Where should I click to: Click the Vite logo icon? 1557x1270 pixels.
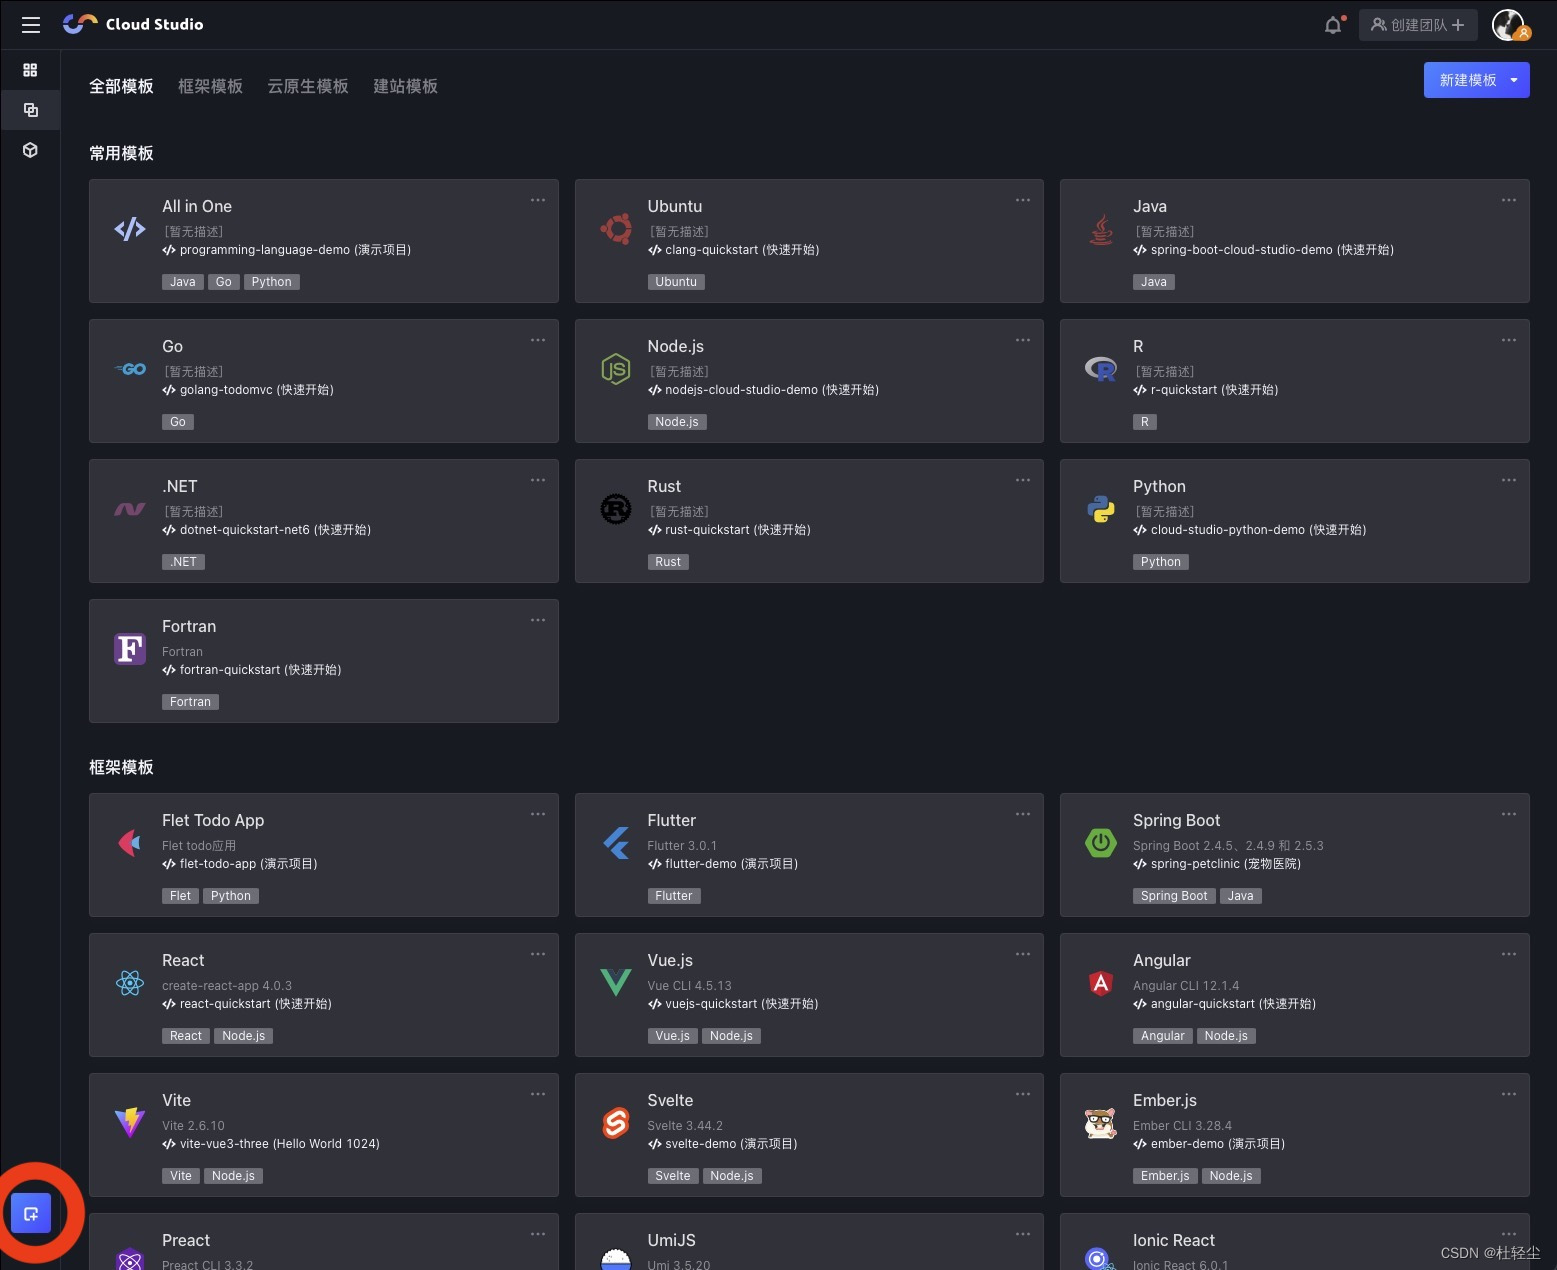130,1123
